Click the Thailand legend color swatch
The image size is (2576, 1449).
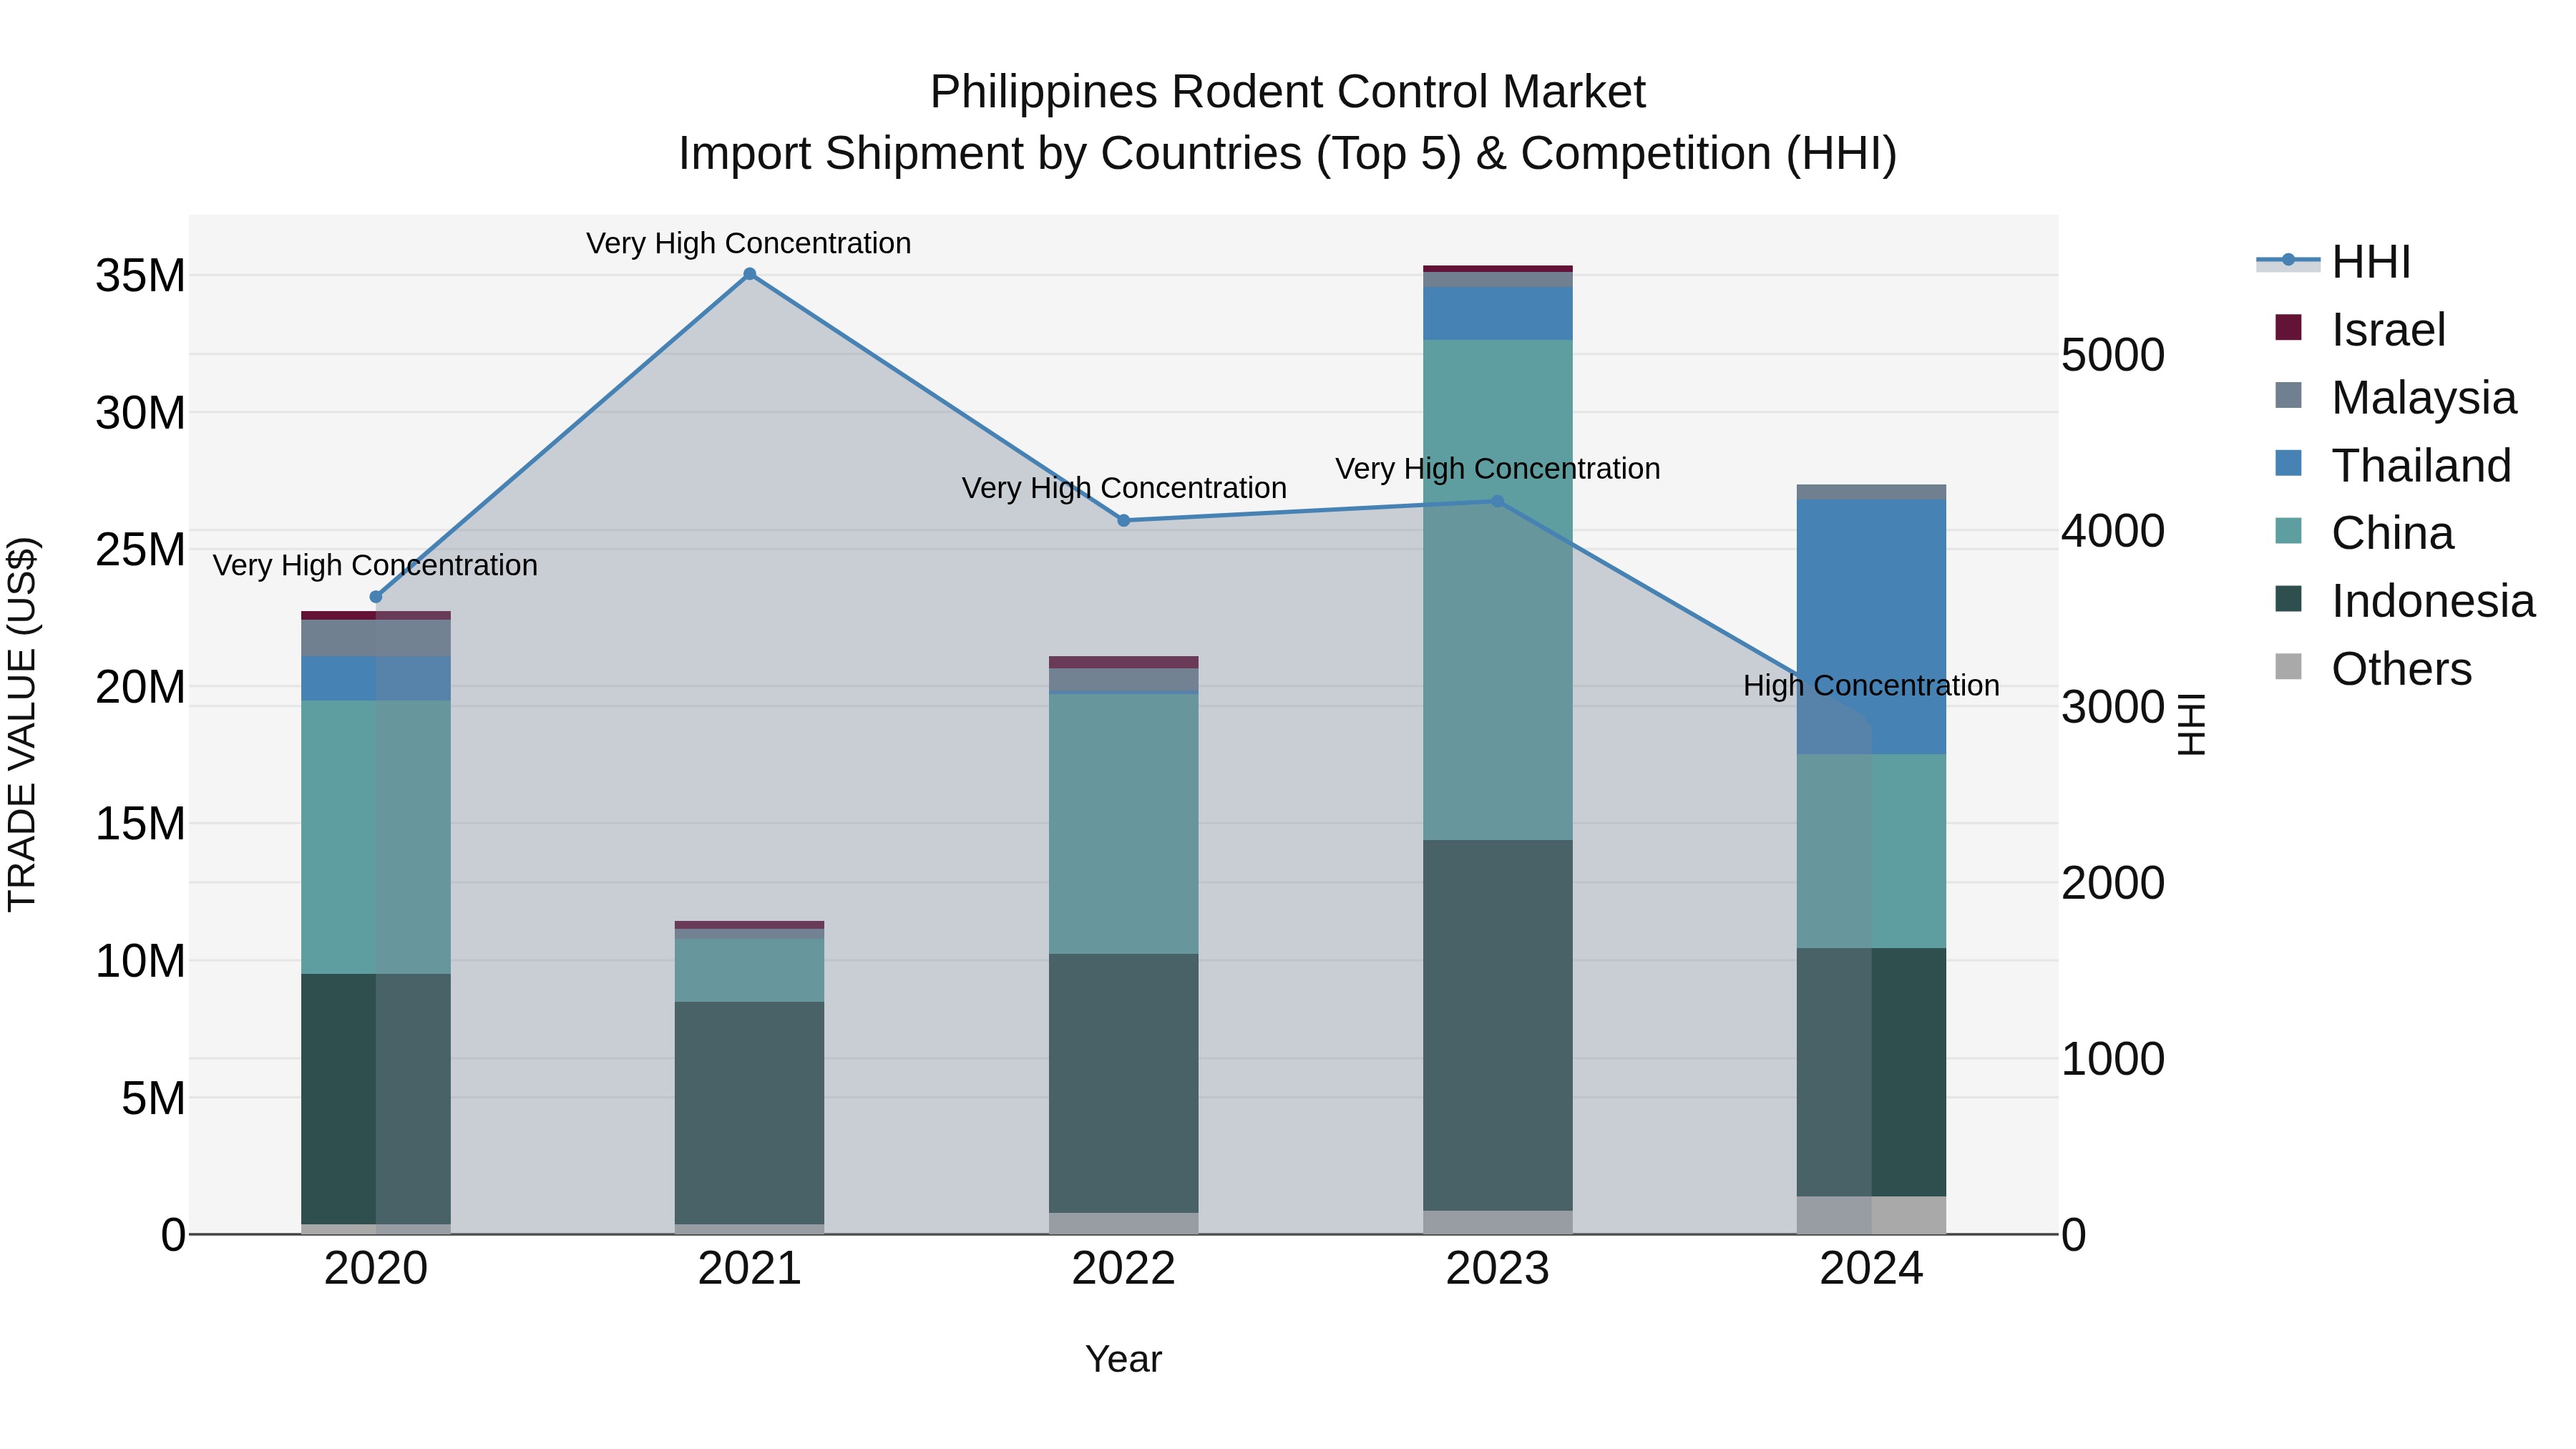click(x=2288, y=464)
